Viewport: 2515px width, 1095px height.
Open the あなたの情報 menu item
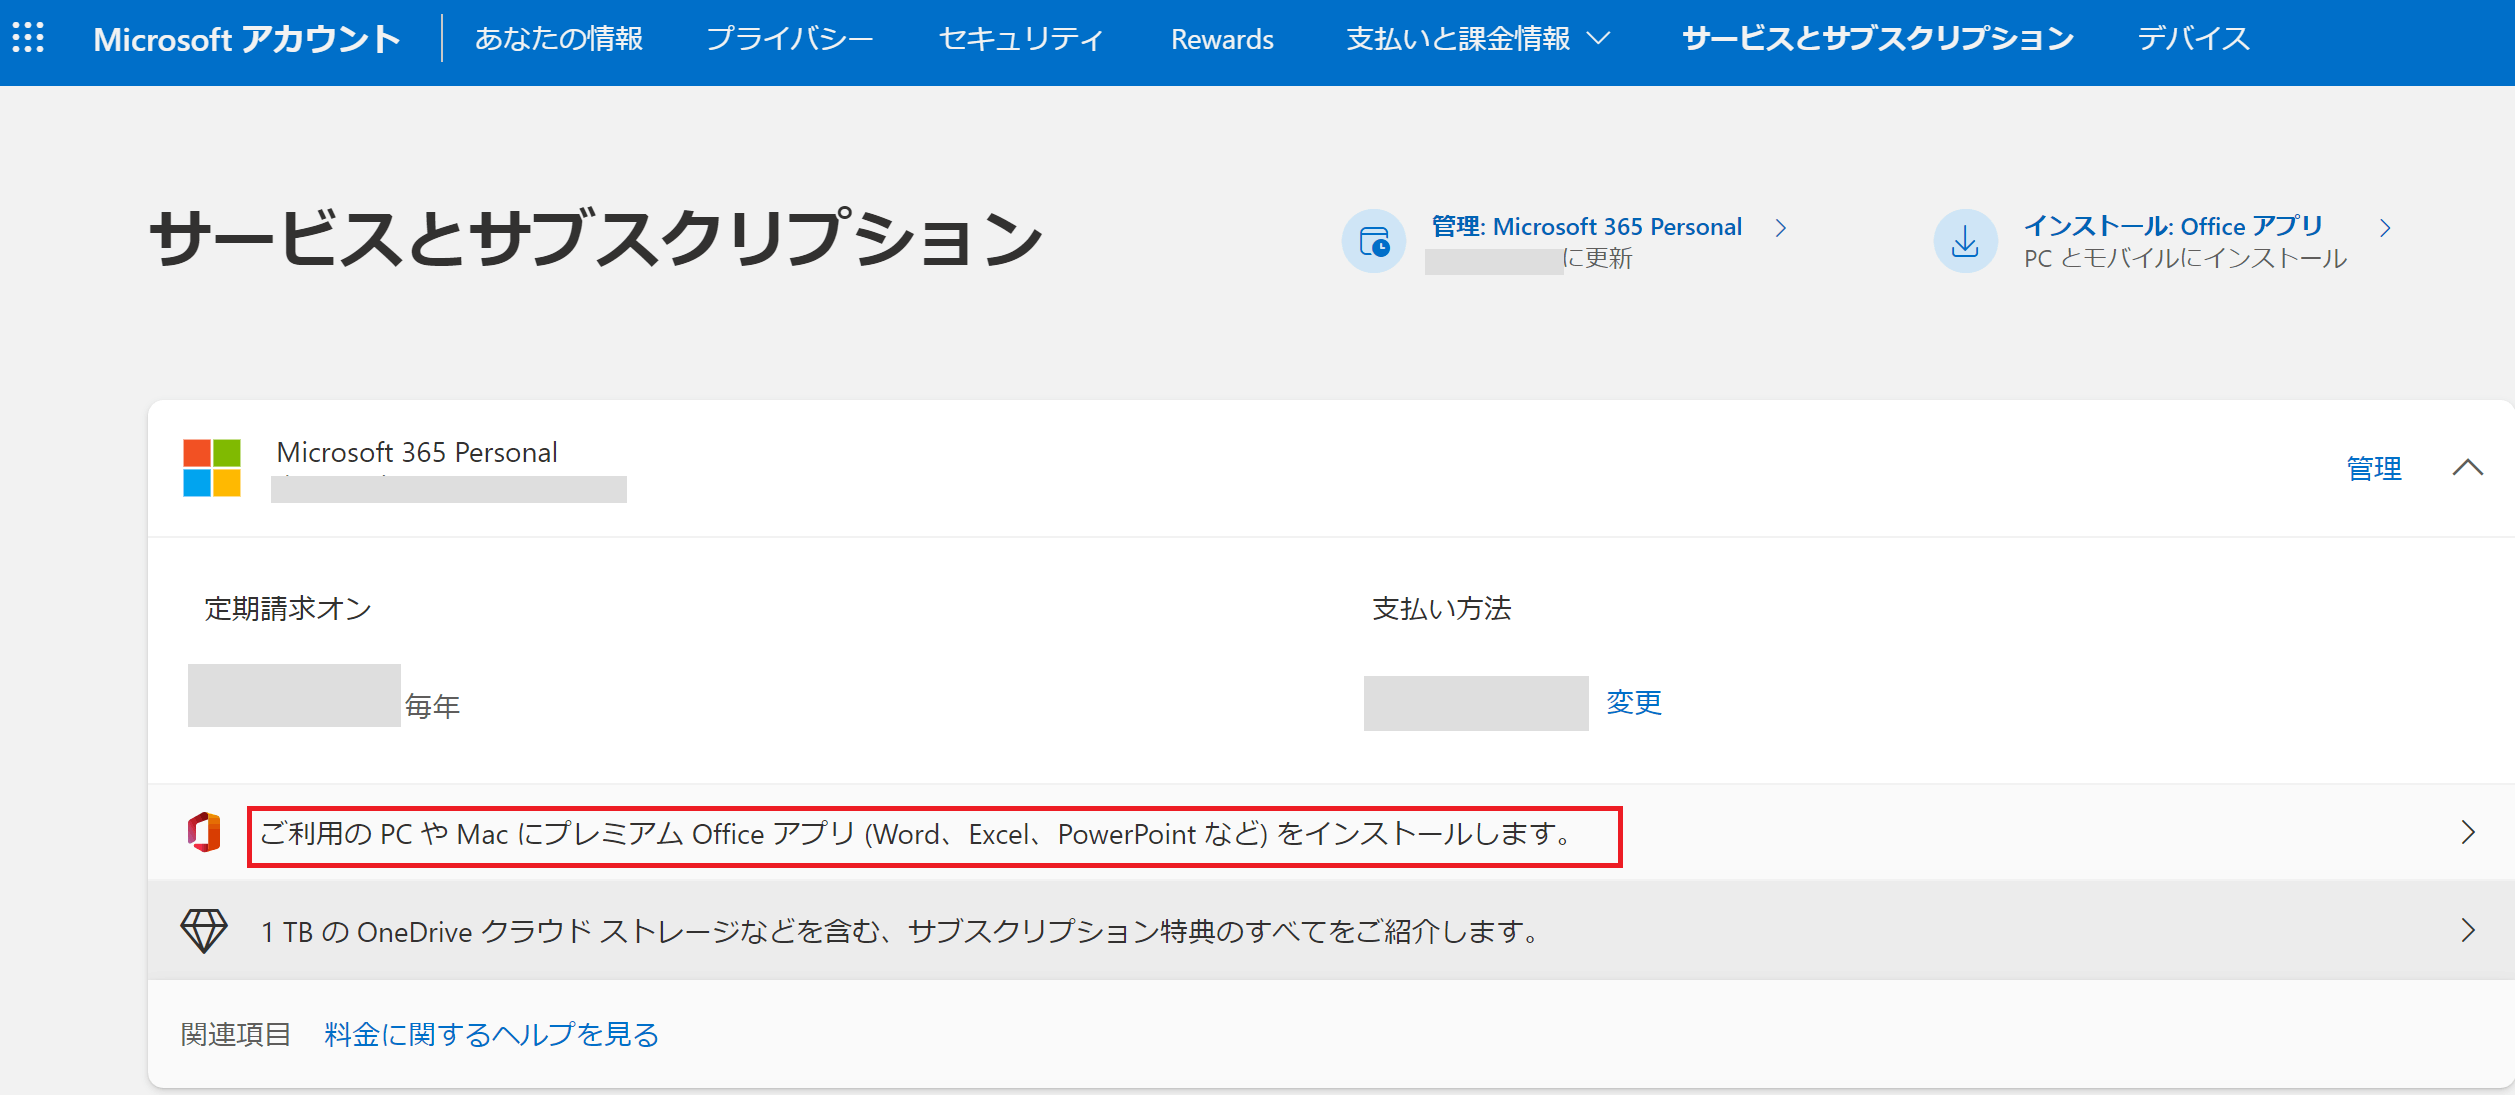coord(561,38)
